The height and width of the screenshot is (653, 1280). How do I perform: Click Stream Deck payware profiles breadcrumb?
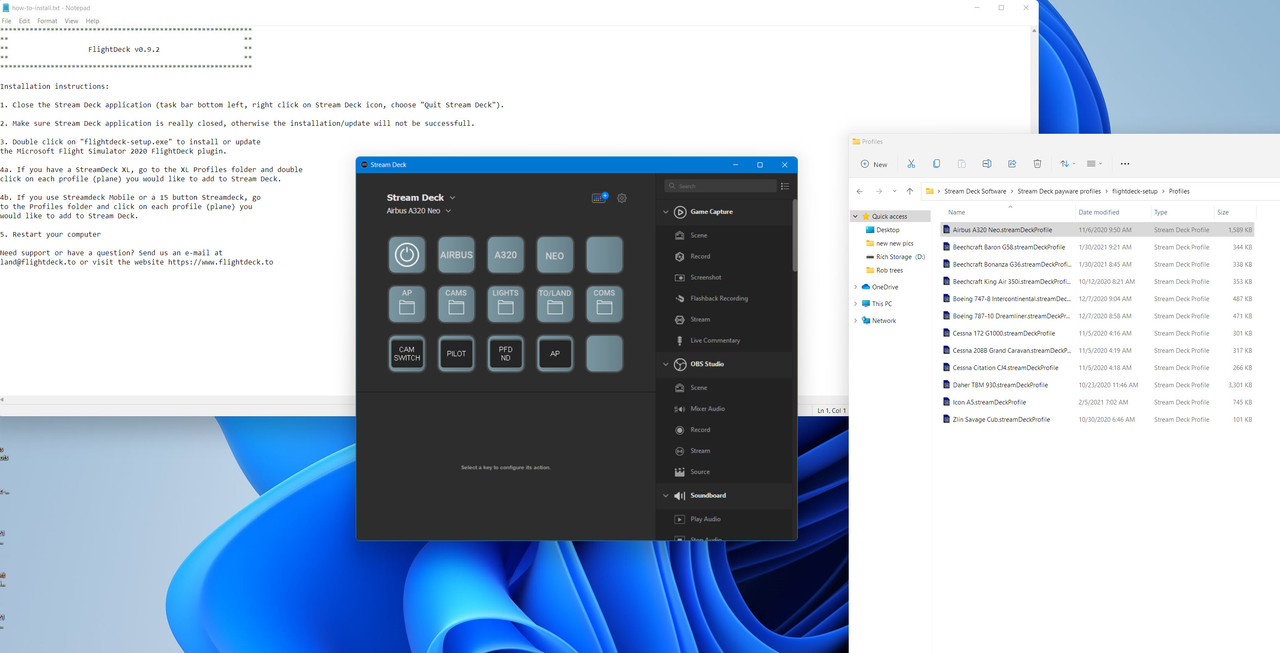point(1059,191)
